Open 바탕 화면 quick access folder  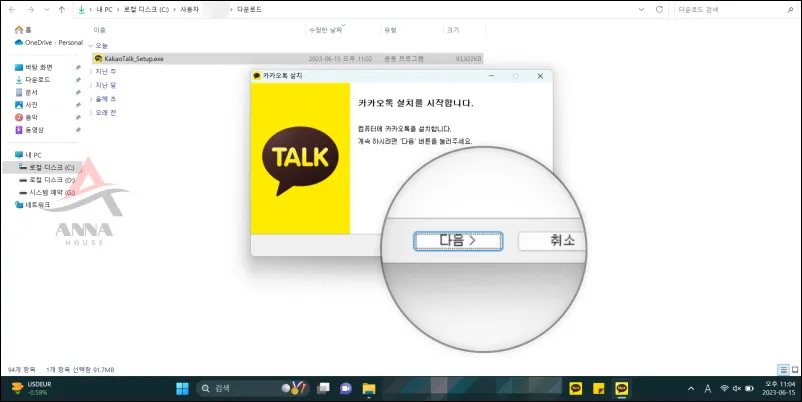tap(34, 67)
